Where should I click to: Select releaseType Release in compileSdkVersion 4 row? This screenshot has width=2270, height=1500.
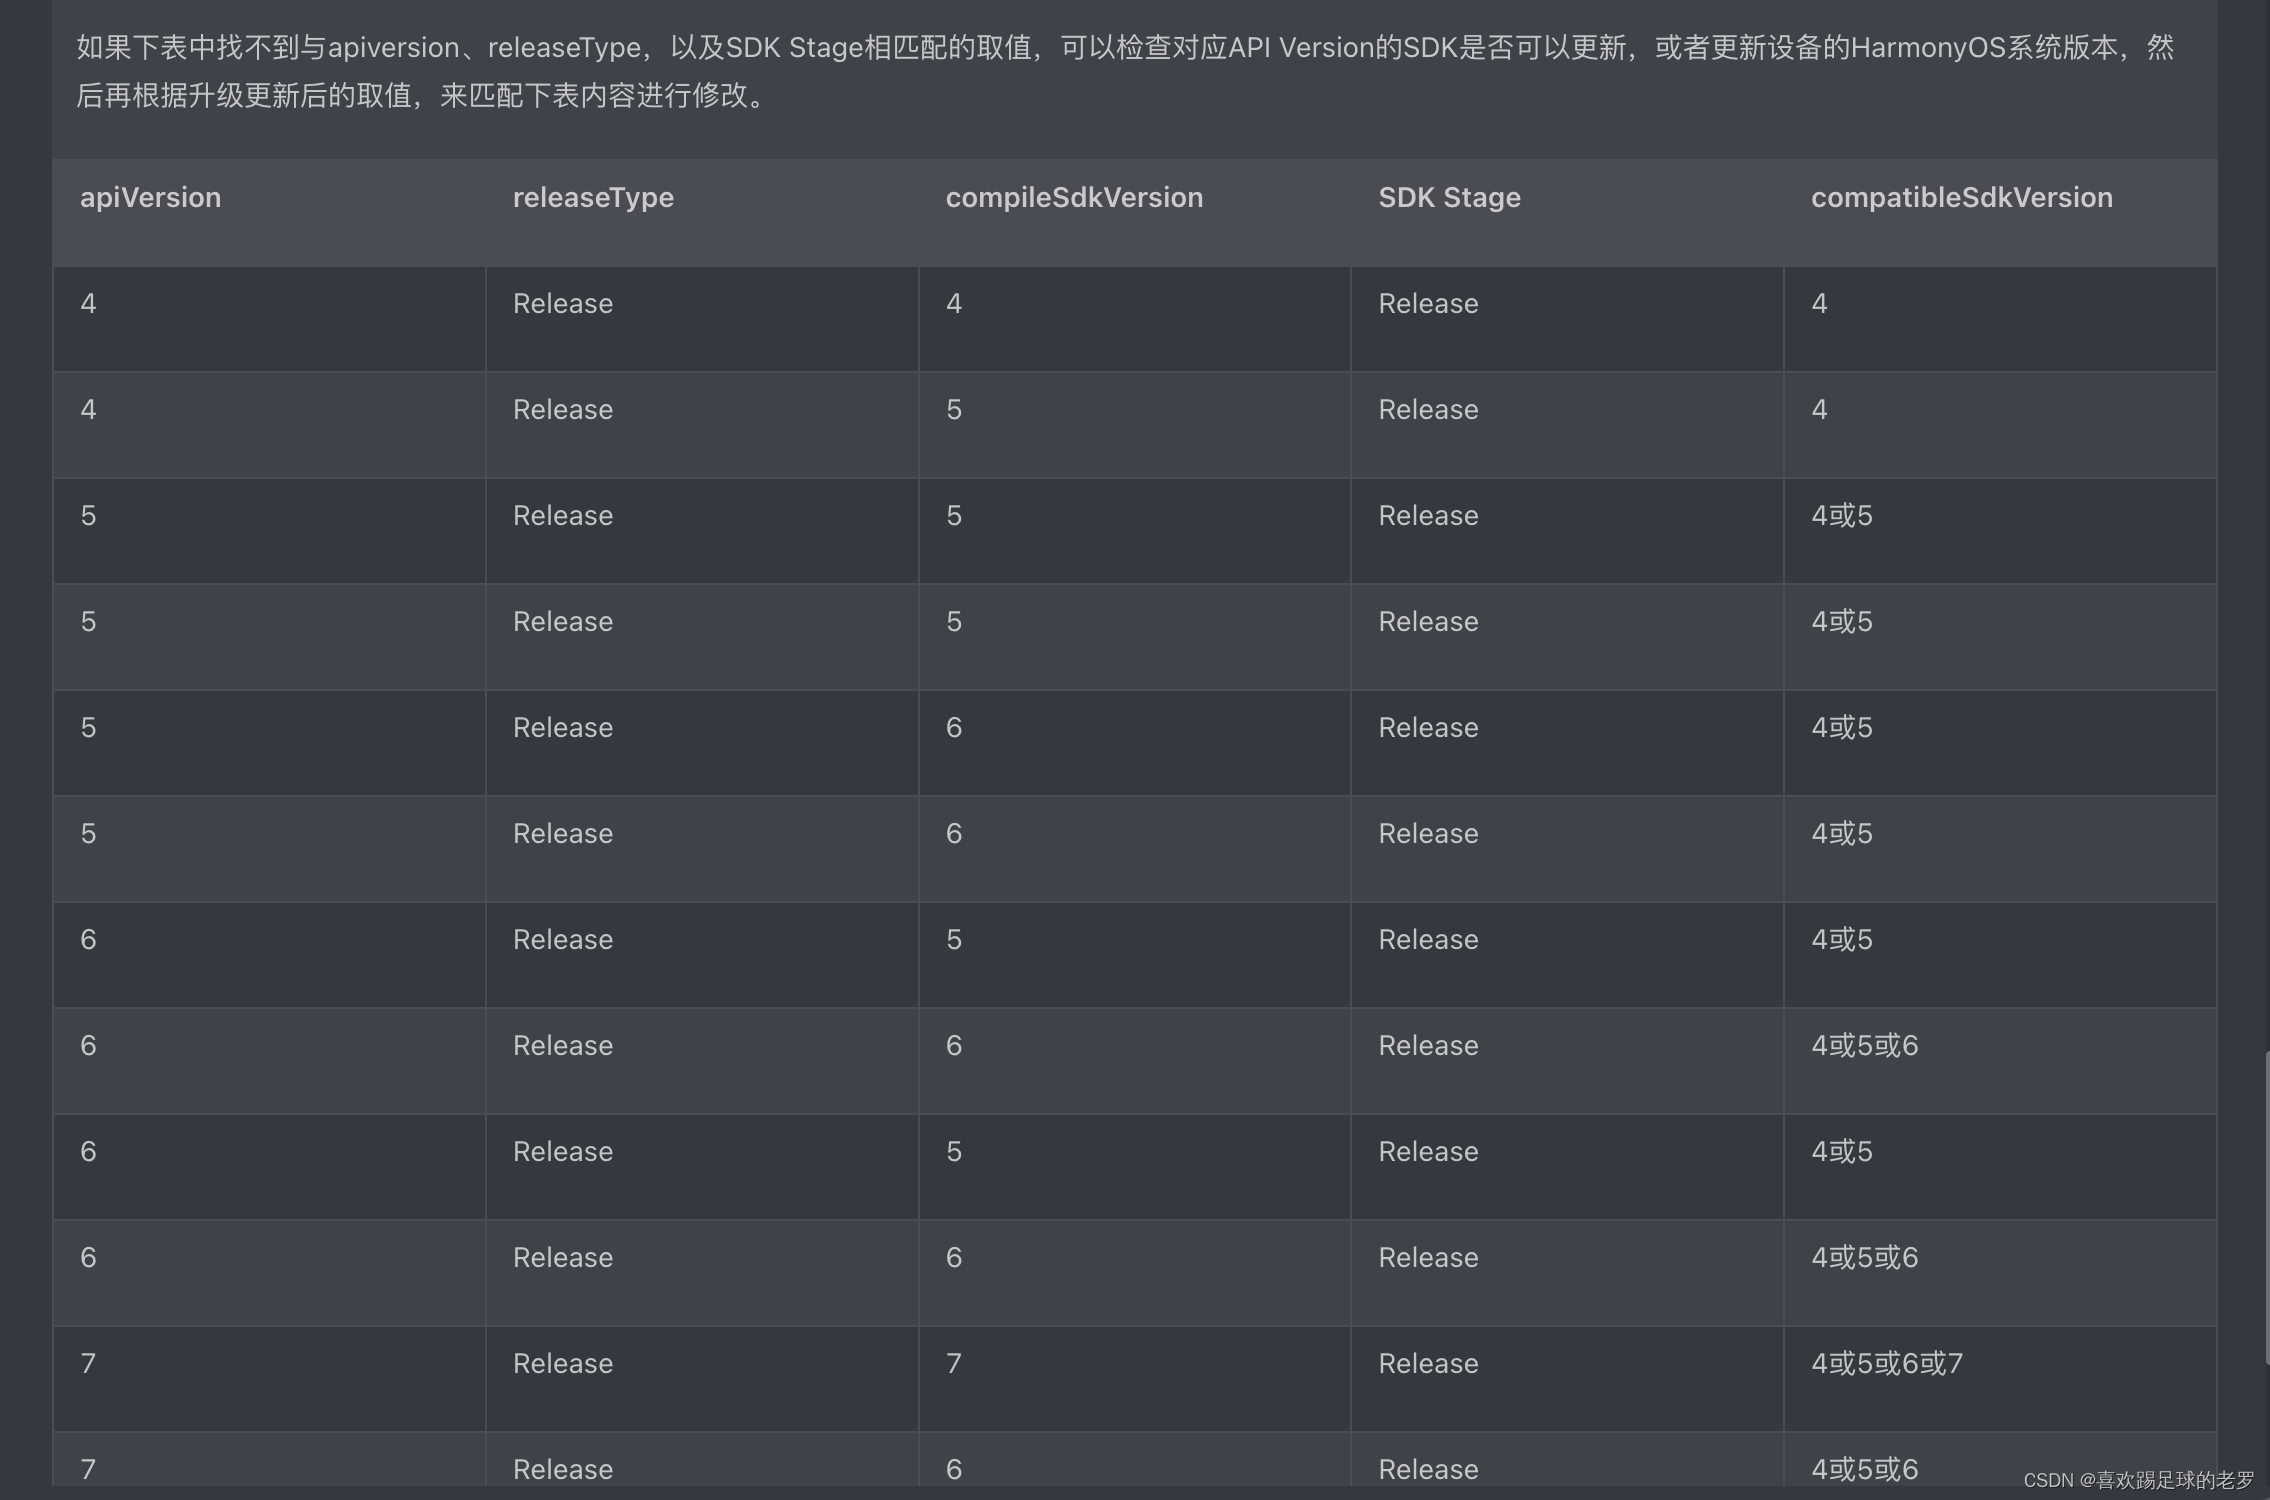pos(702,319)
